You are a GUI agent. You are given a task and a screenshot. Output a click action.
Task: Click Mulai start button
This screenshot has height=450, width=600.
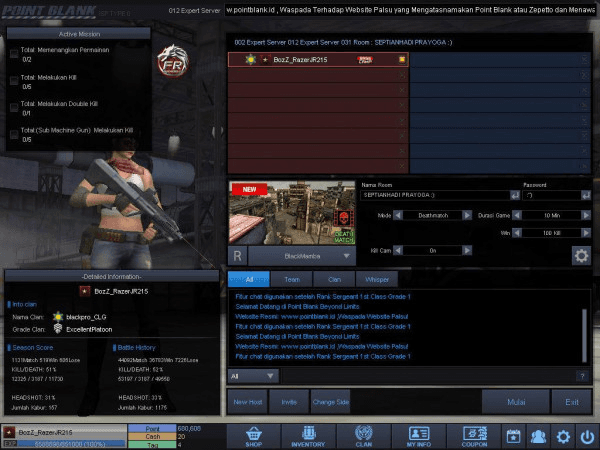[x=516, y=402]
